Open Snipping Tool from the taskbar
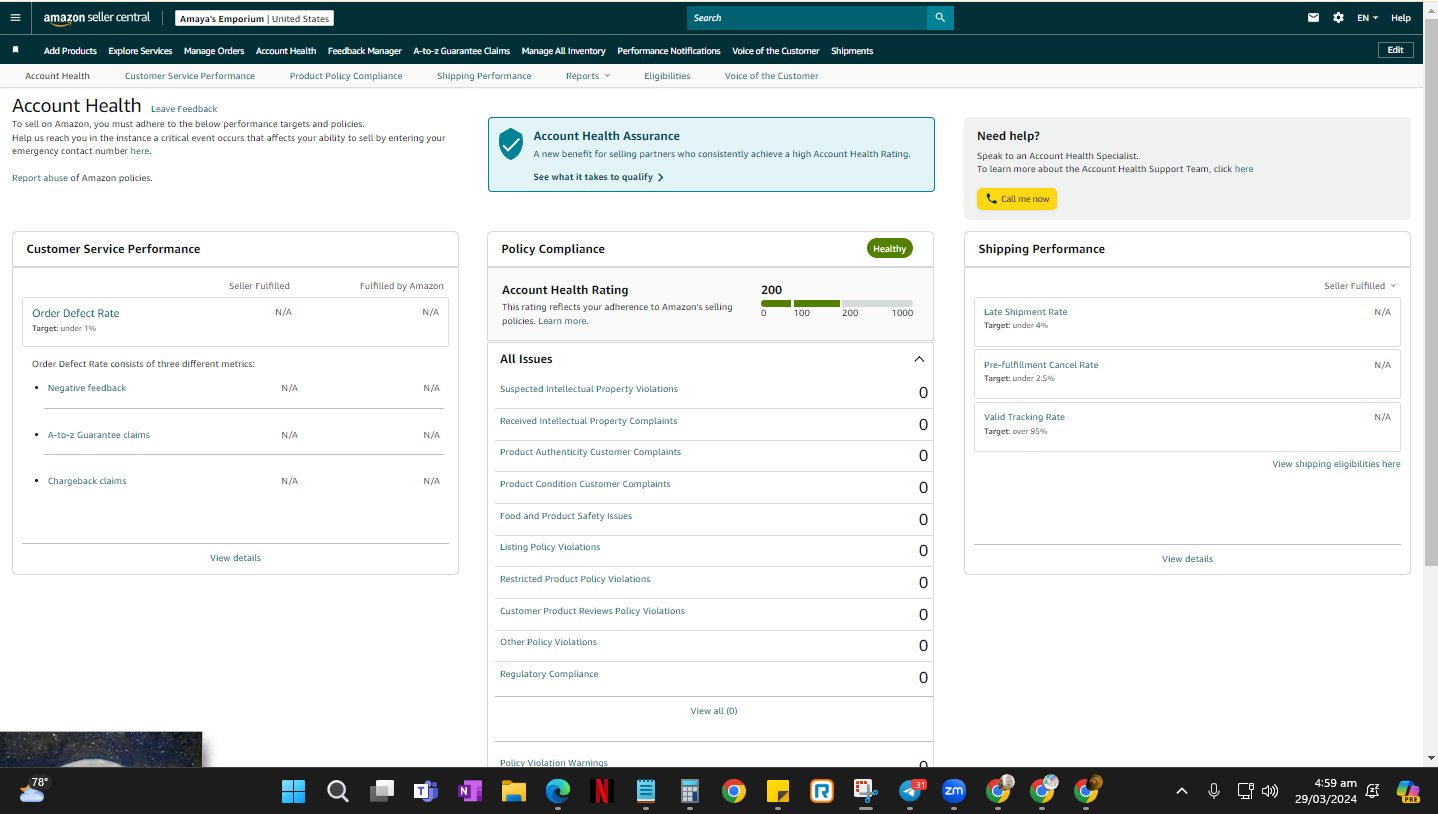The image size is (1438, 814). coord(865,791)
